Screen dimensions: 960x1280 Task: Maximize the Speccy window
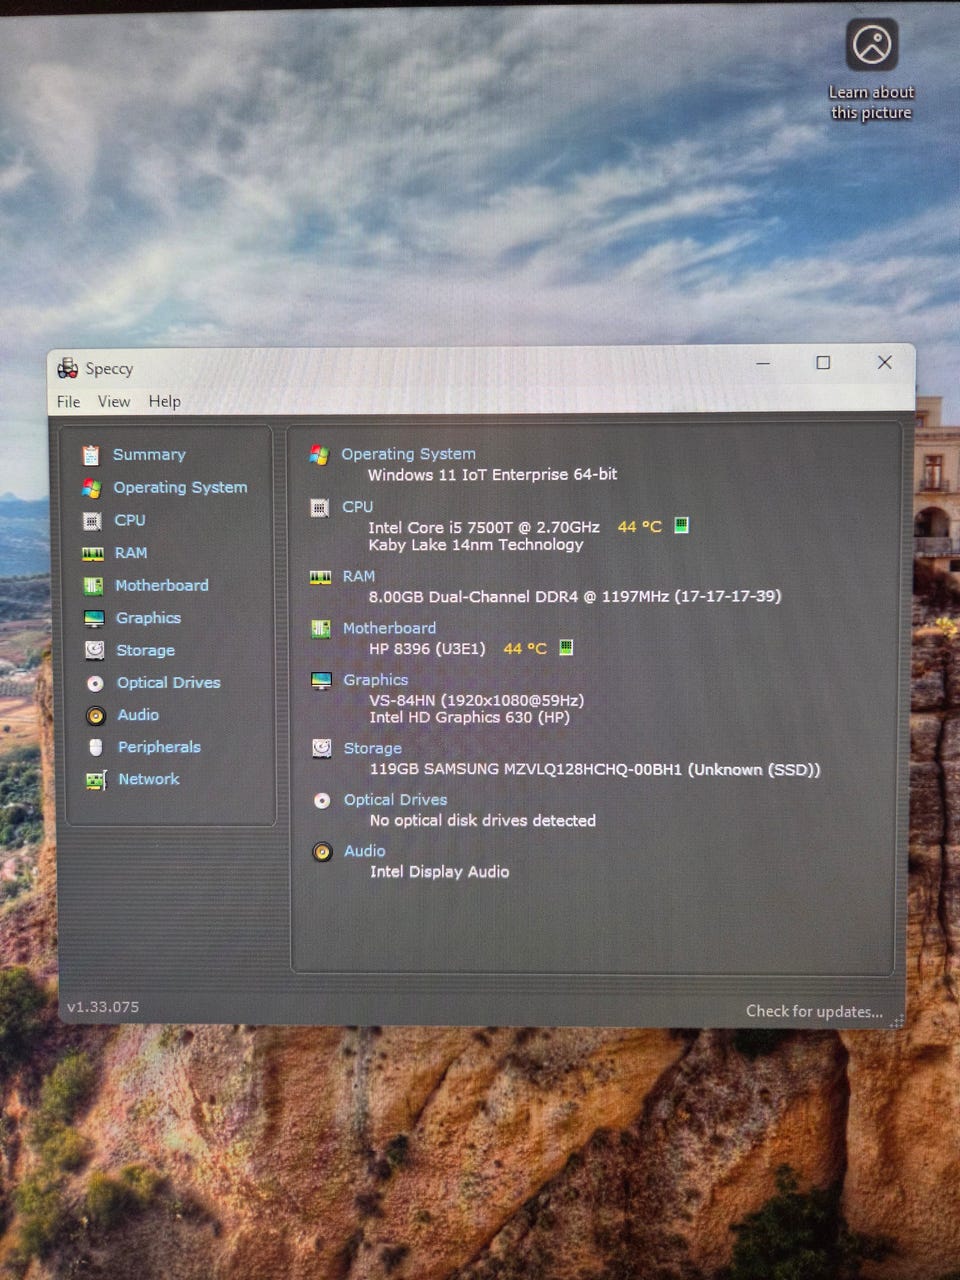click(x=823, y=362)
